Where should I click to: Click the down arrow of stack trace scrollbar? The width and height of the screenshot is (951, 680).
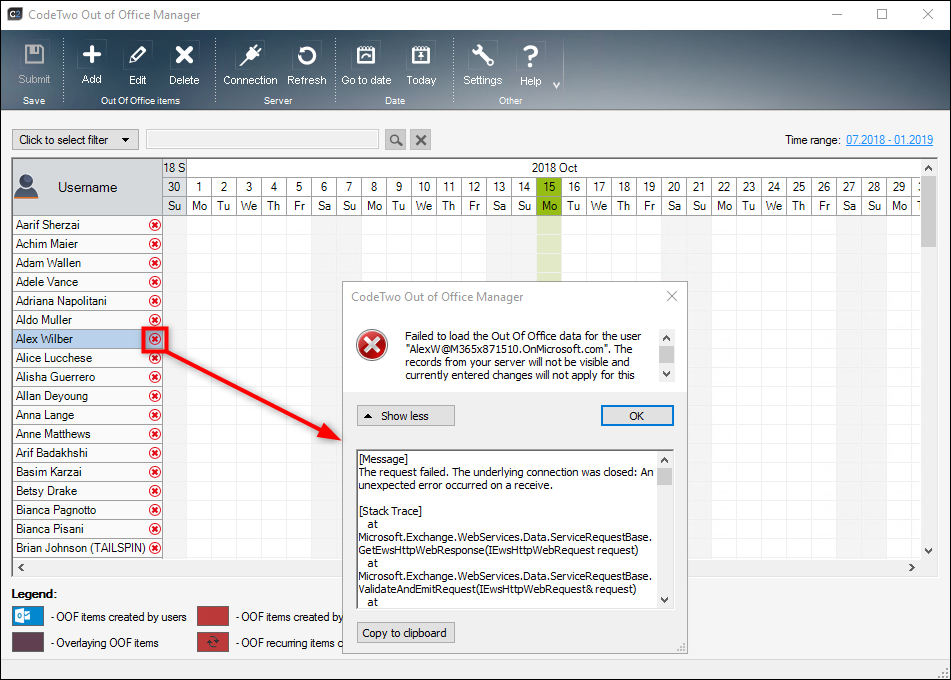(665, 600)
